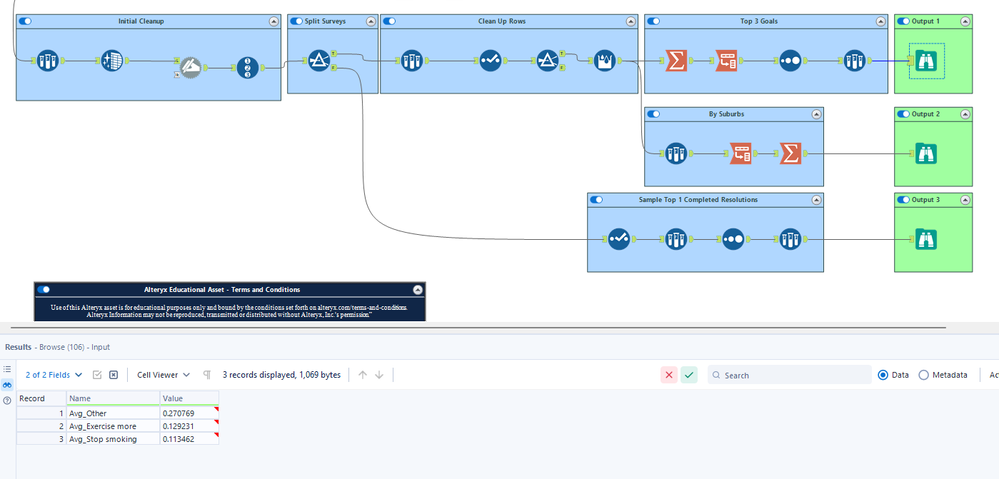Click the Name column header
The width and height of the screenshot is (999, 479).
113,398
